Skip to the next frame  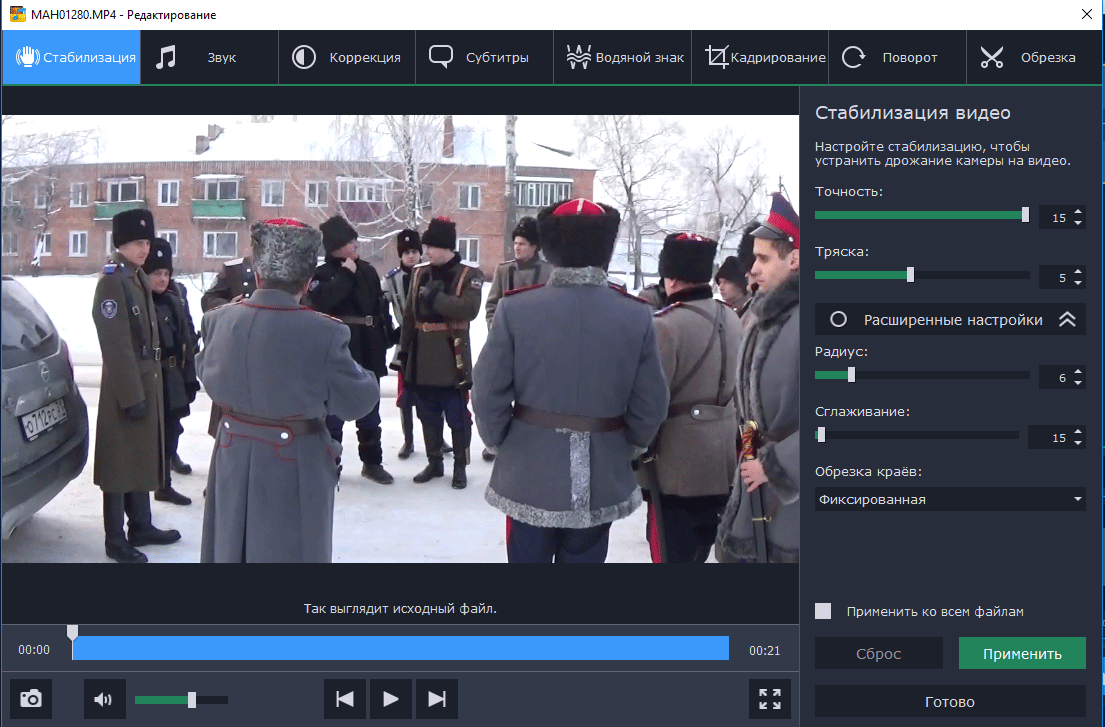[x=436, y=699]
